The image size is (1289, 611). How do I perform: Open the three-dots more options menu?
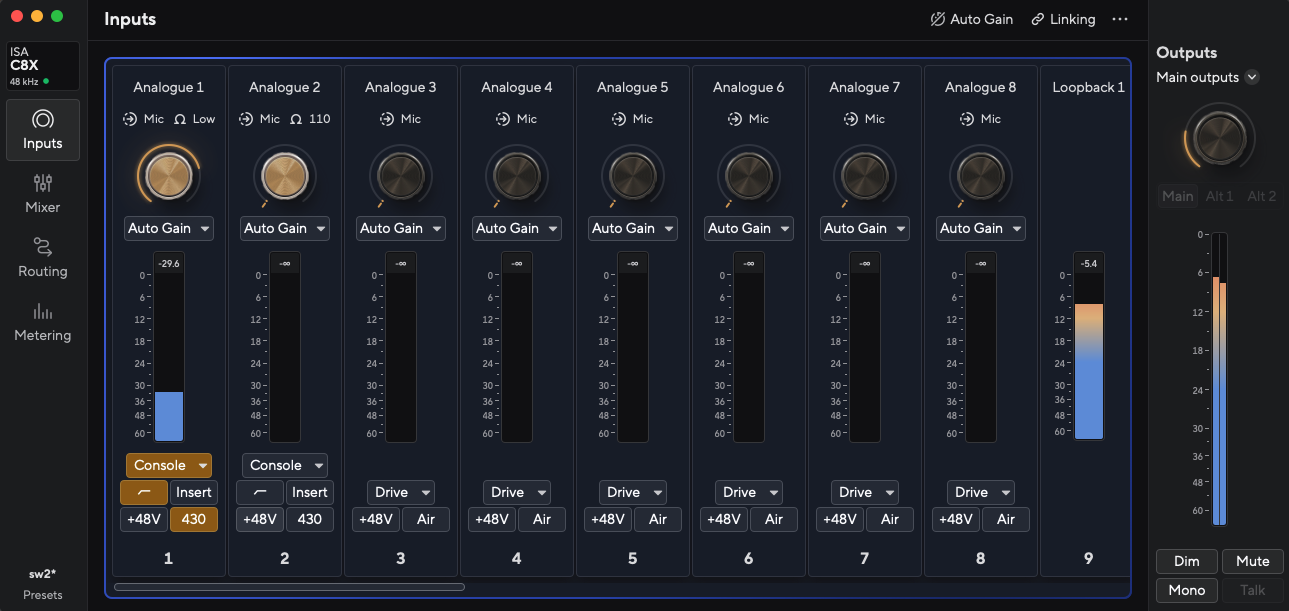1120,19
